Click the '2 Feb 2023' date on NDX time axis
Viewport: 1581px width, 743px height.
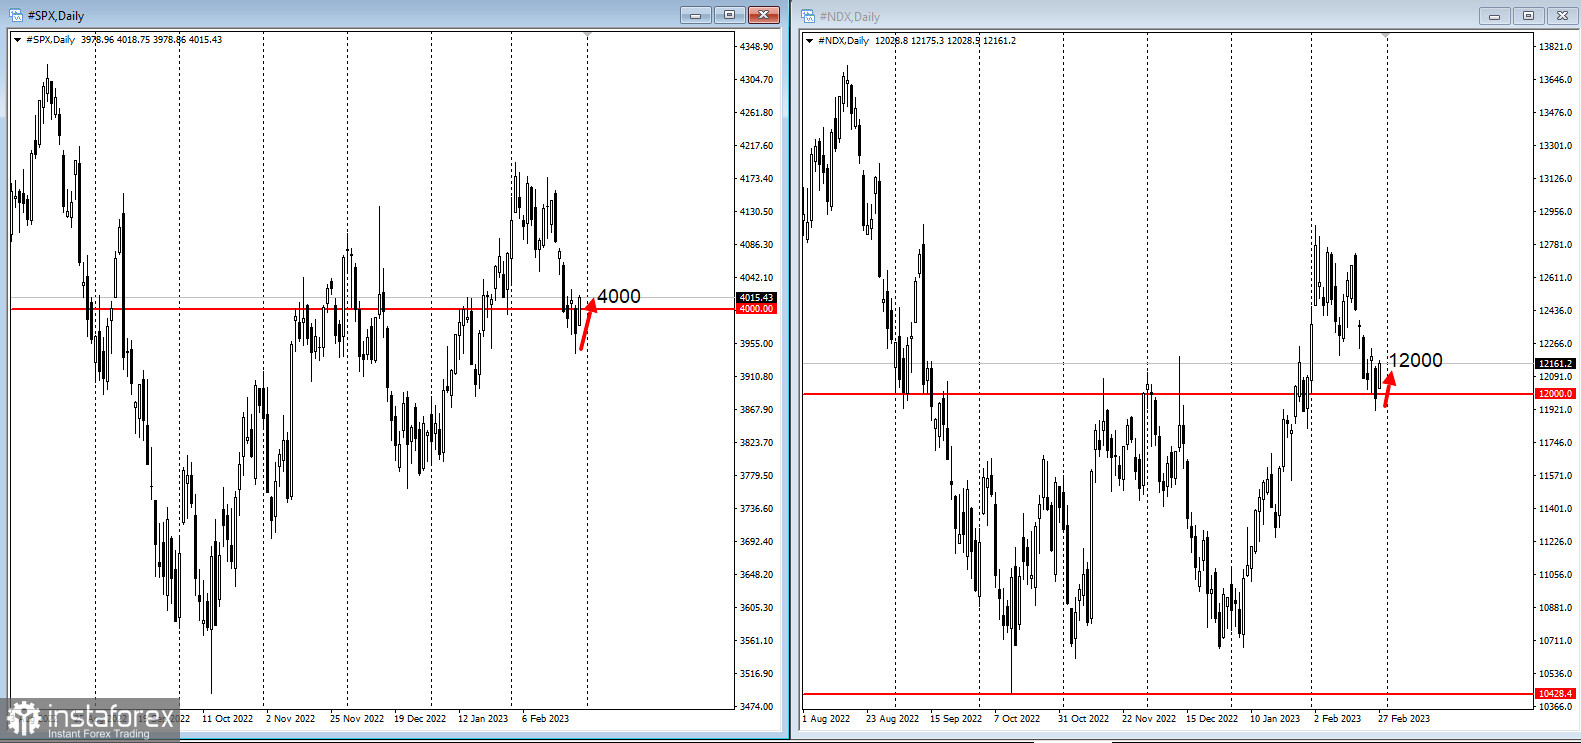click(x=1337, y=719)
